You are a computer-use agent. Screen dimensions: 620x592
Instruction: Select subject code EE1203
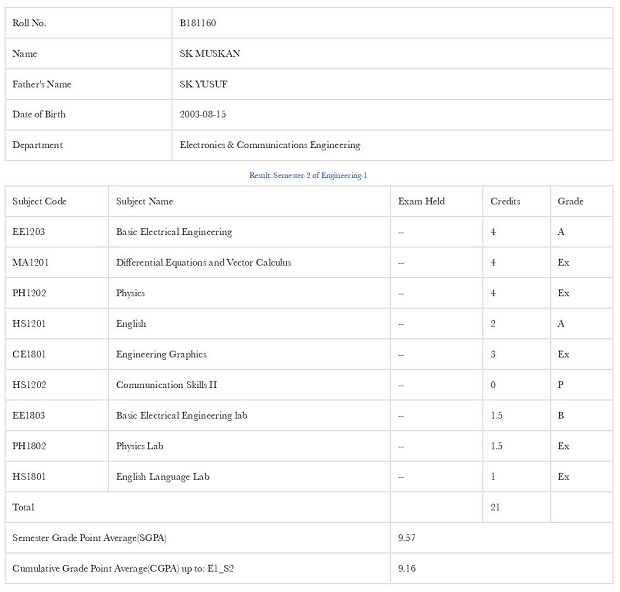(x=28, y=232)
